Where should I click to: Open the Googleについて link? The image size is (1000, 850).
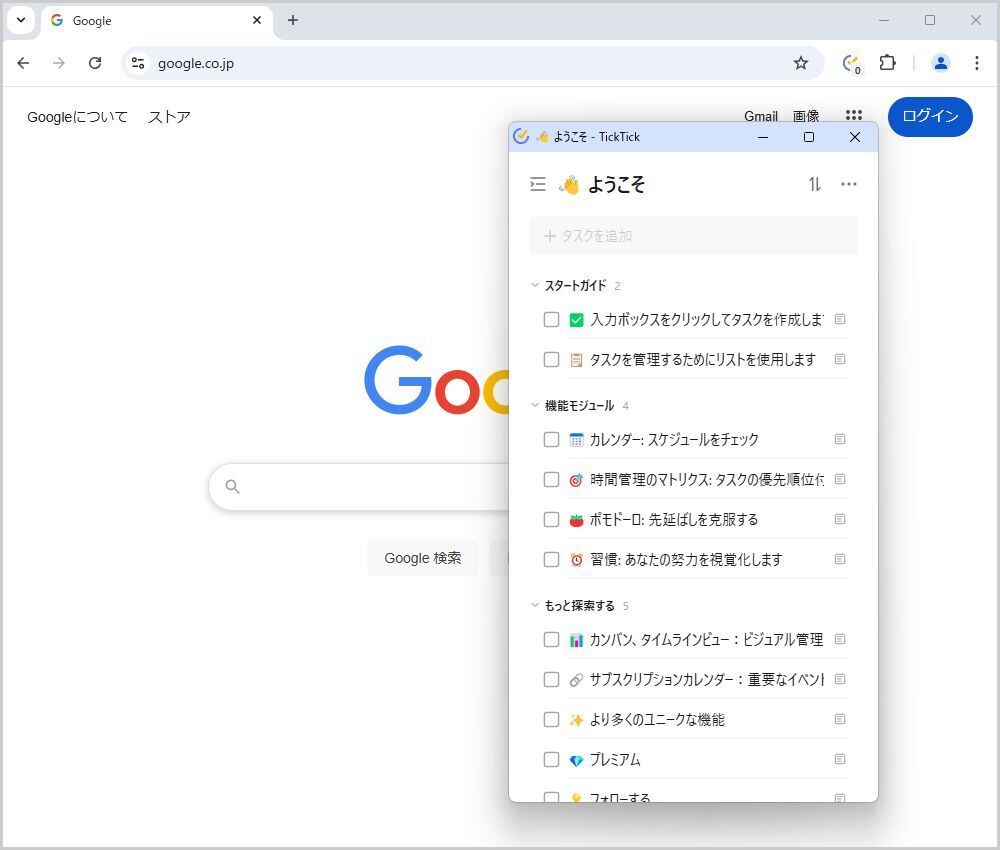77,117
